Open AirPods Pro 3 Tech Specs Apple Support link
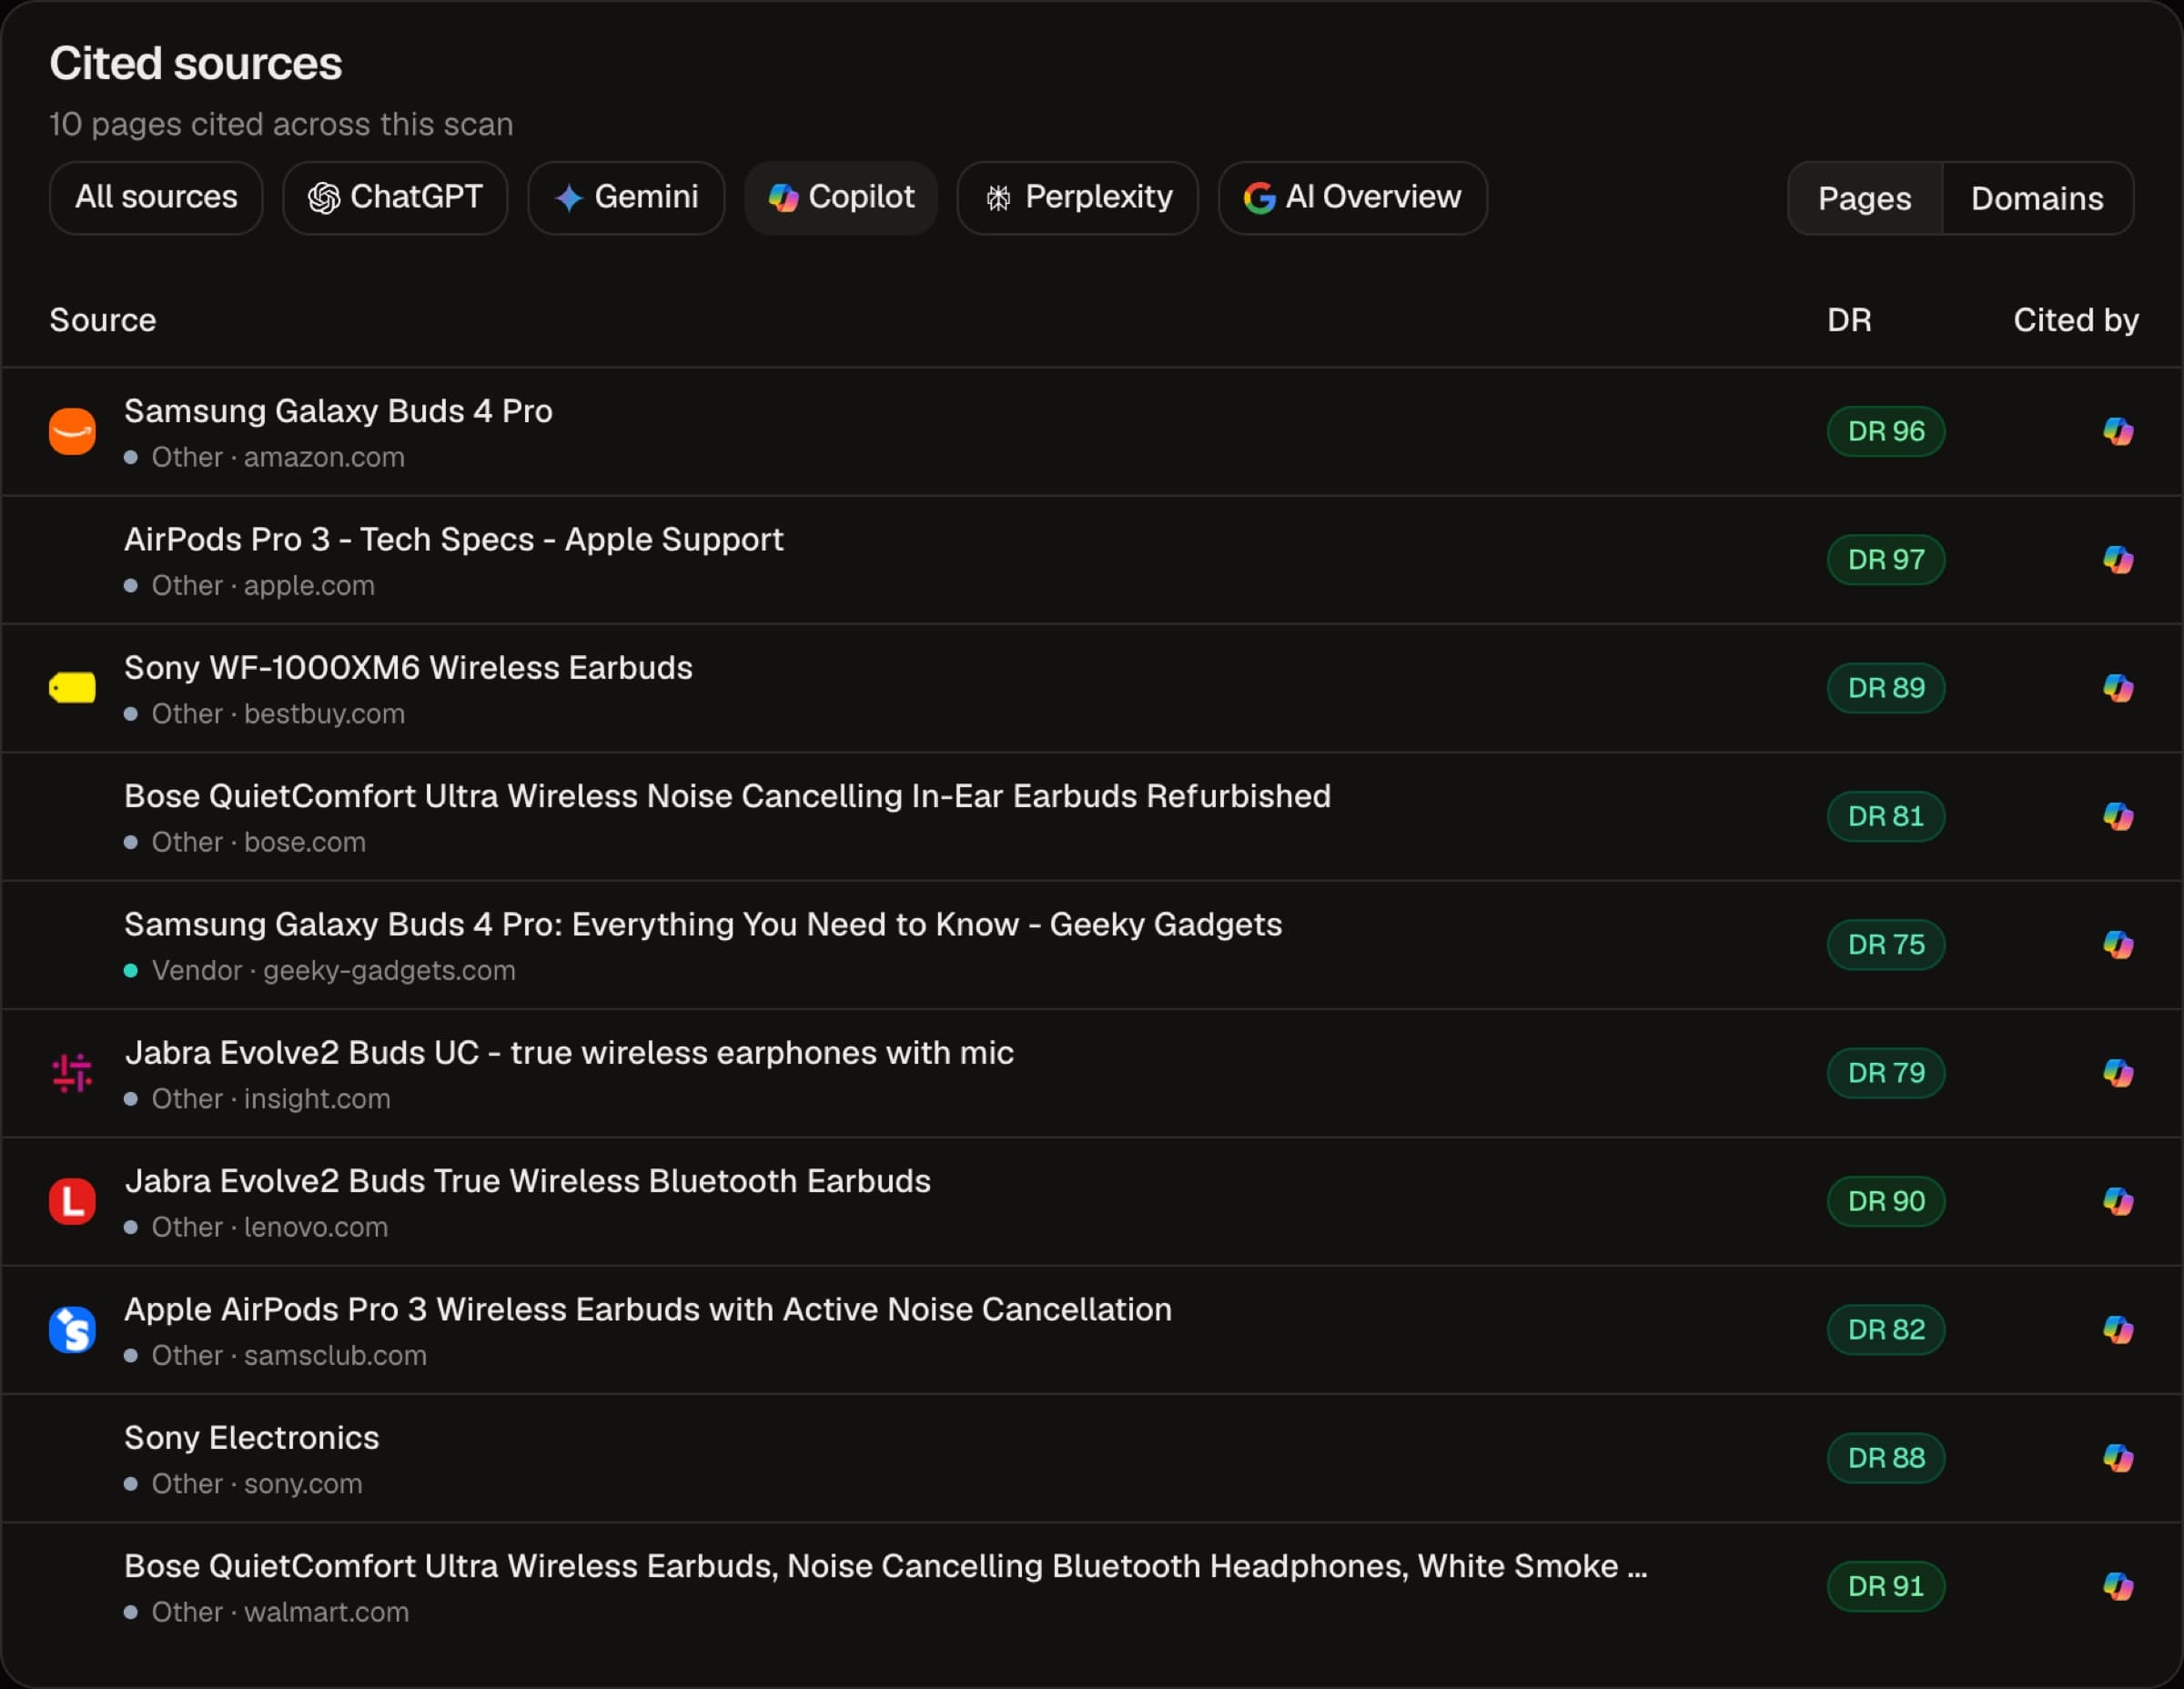Viewport: 2184px width, 1689px height. [454, 540]
